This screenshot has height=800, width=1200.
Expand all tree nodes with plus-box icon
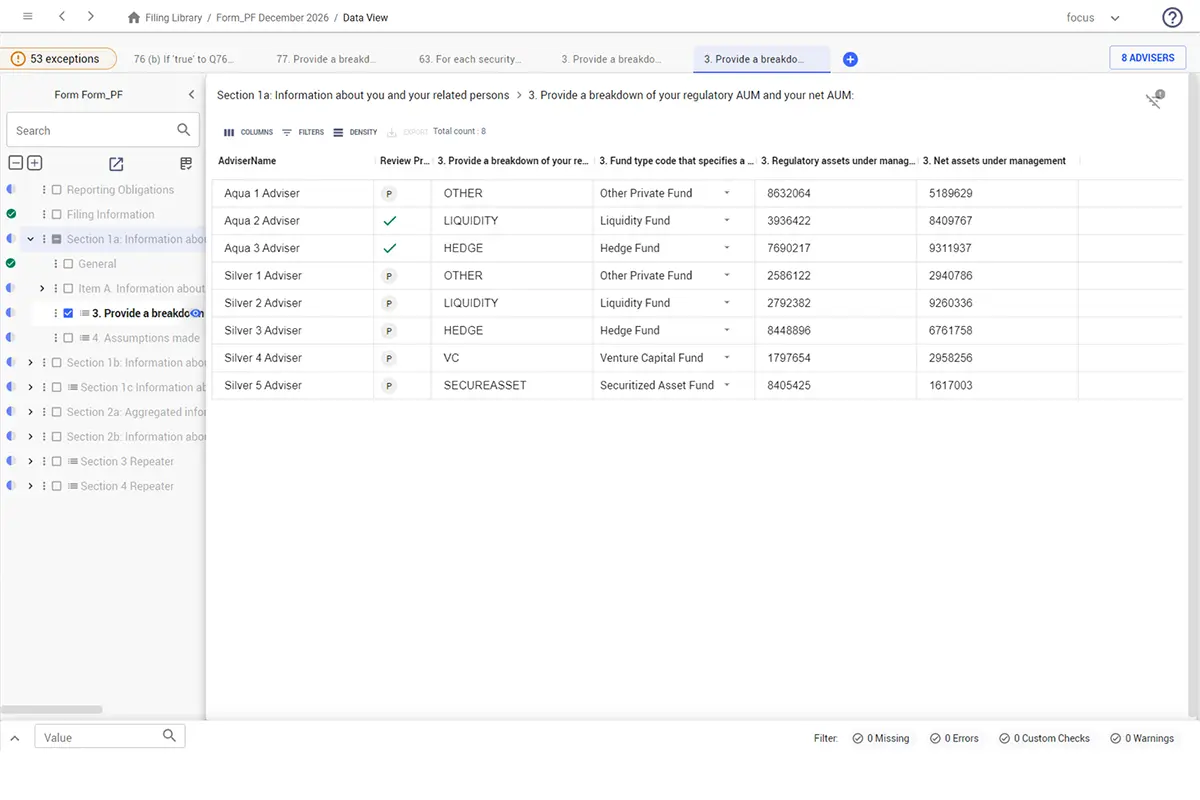[34, 163]
